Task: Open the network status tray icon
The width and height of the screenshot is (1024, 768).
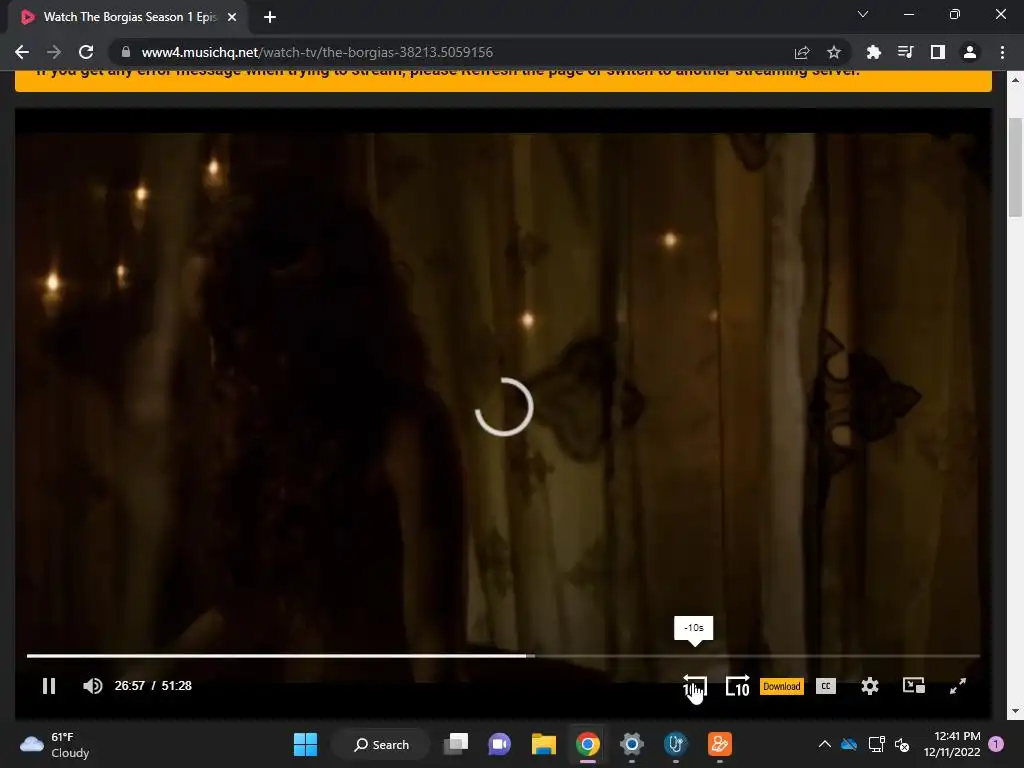Action: [876, 744]
